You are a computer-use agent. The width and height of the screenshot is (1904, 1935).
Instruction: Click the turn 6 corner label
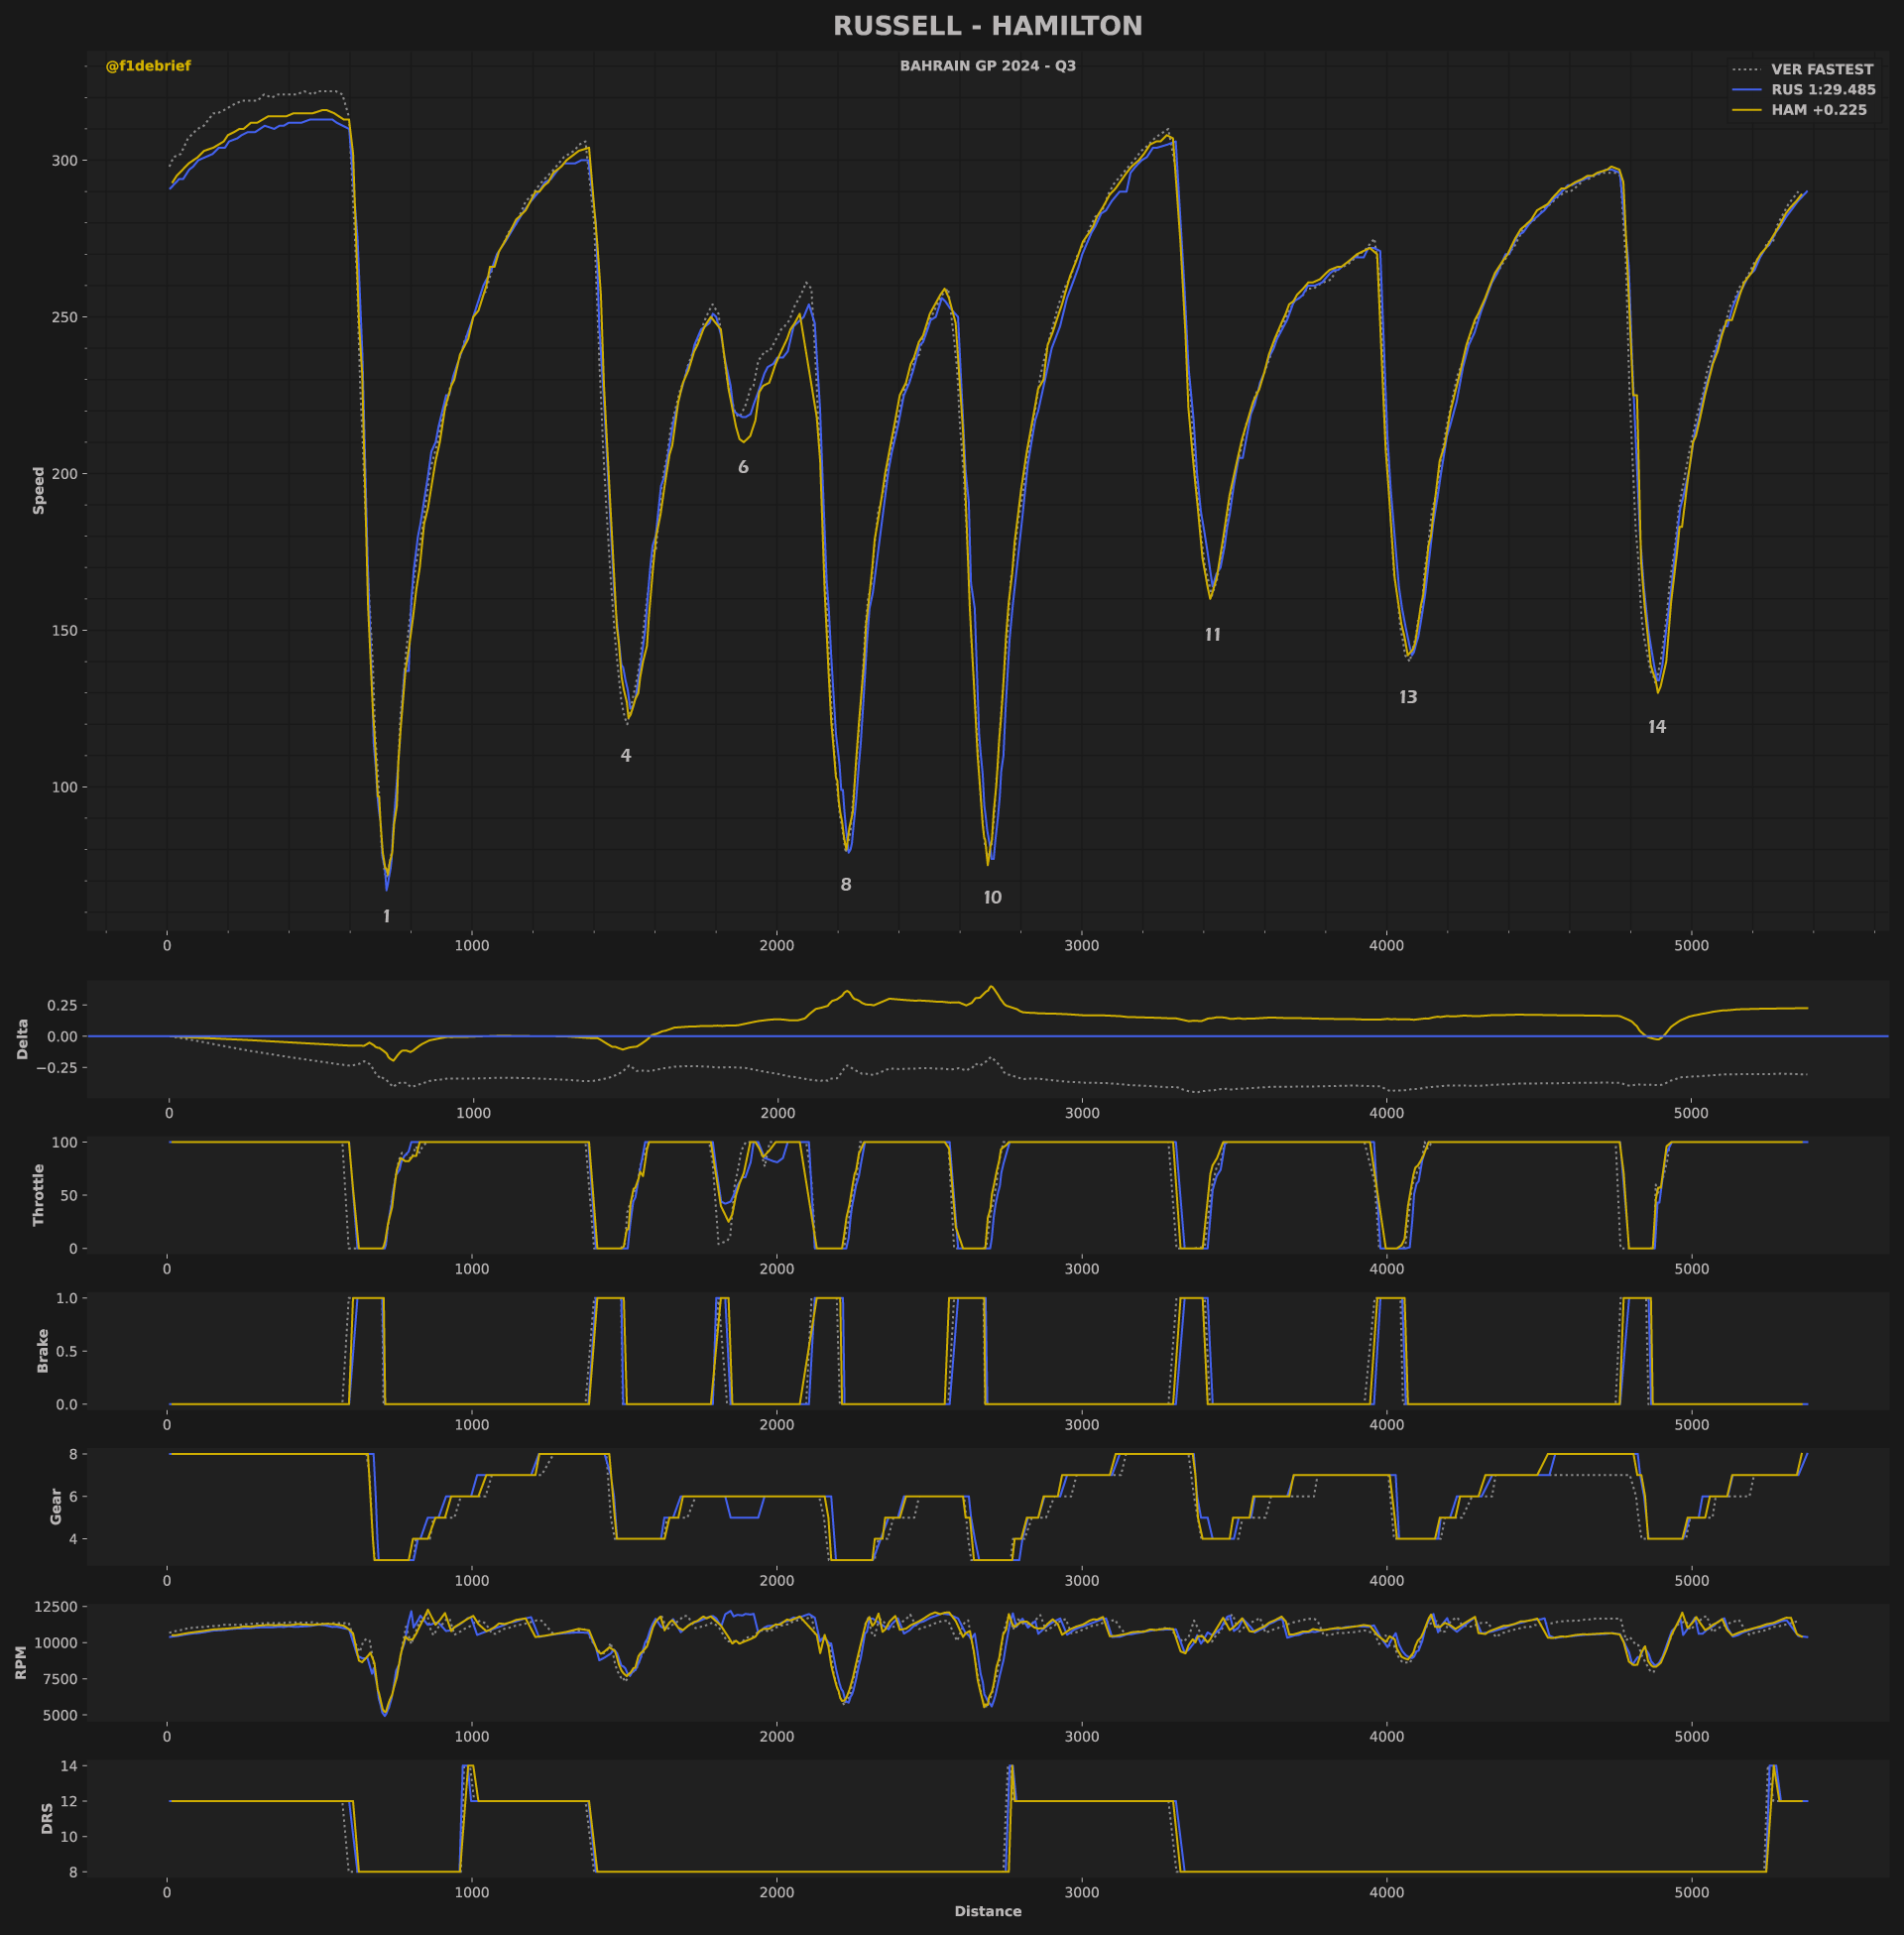743,468
